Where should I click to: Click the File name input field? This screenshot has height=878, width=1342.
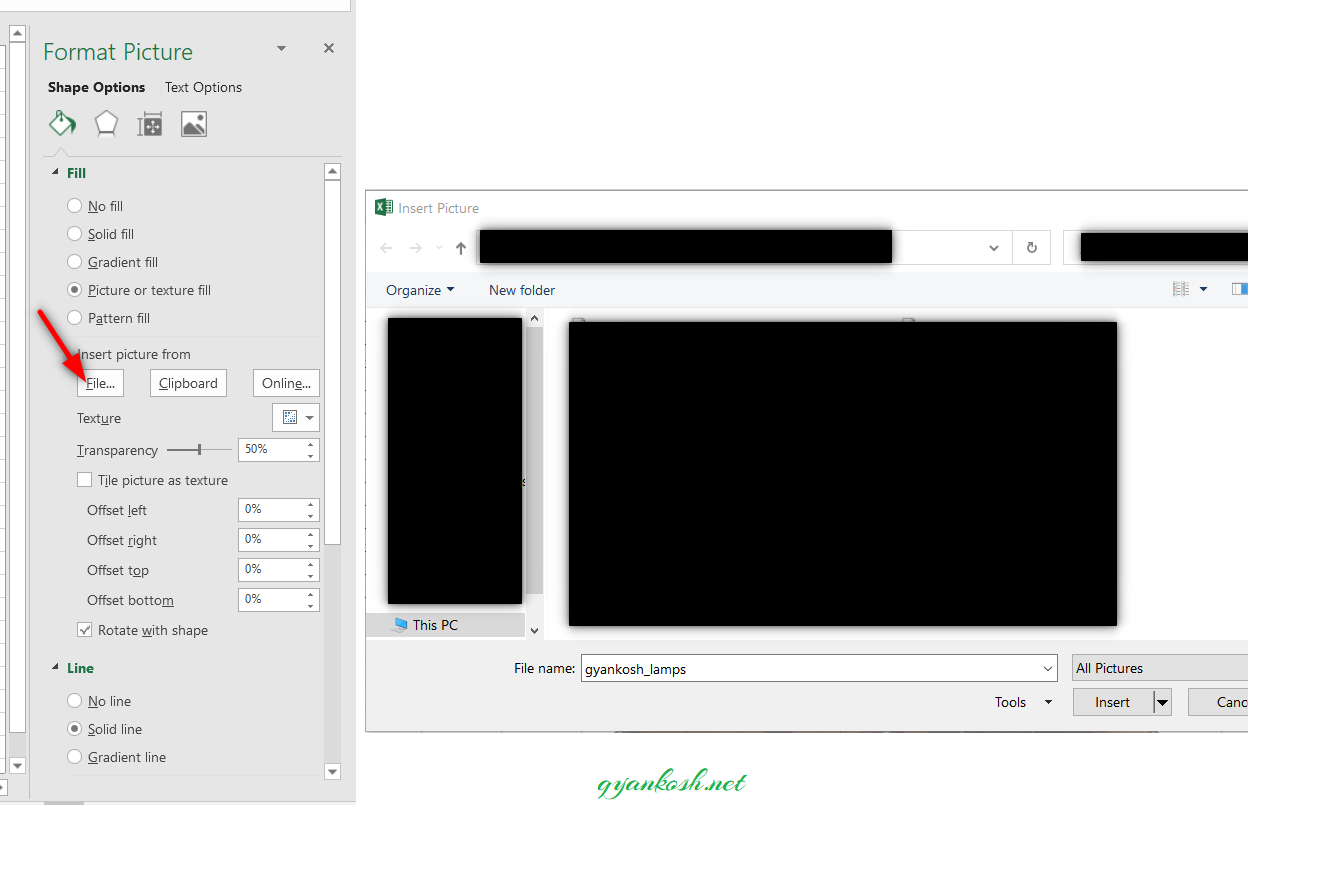click(x=819, y=668)
